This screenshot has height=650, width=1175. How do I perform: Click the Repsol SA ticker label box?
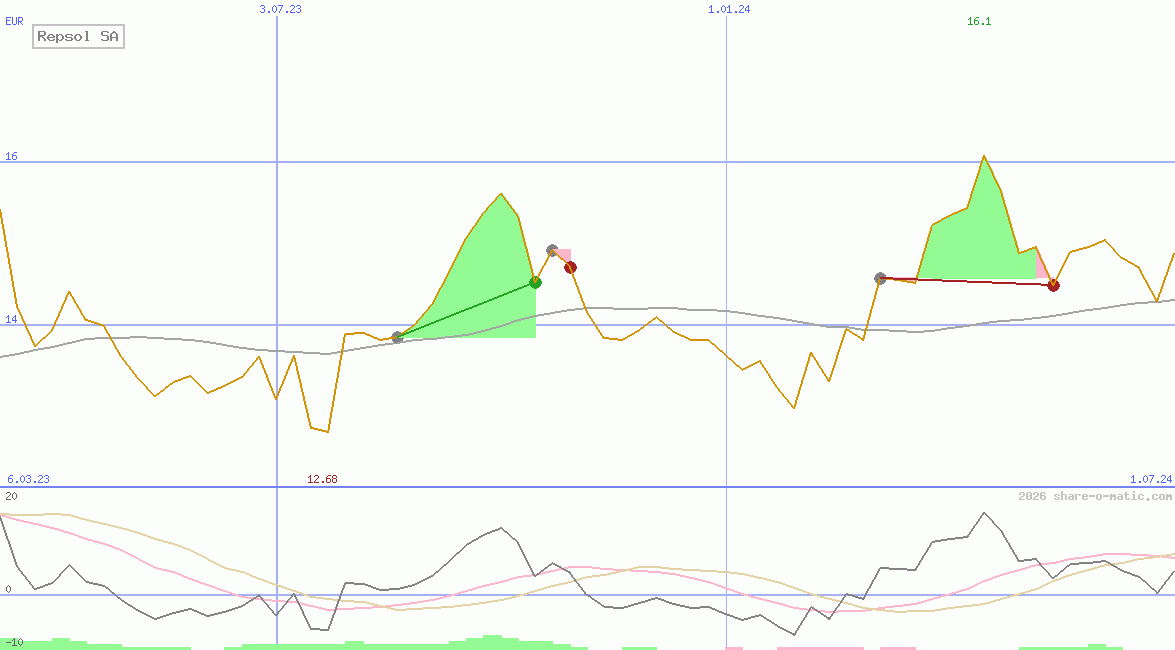click(77, 36)
